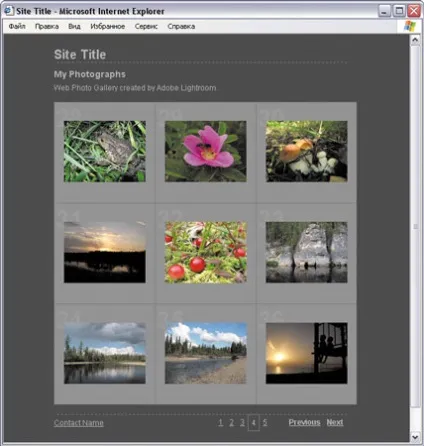The height and width of the screenshot is (446, 424).
Task: Open the toad in grass thumbnail
Action: click(105, 151)
